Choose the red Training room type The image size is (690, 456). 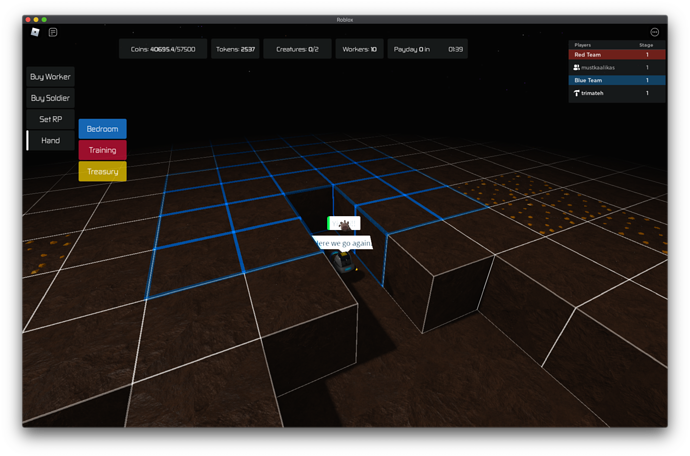(x=103, y=150)
